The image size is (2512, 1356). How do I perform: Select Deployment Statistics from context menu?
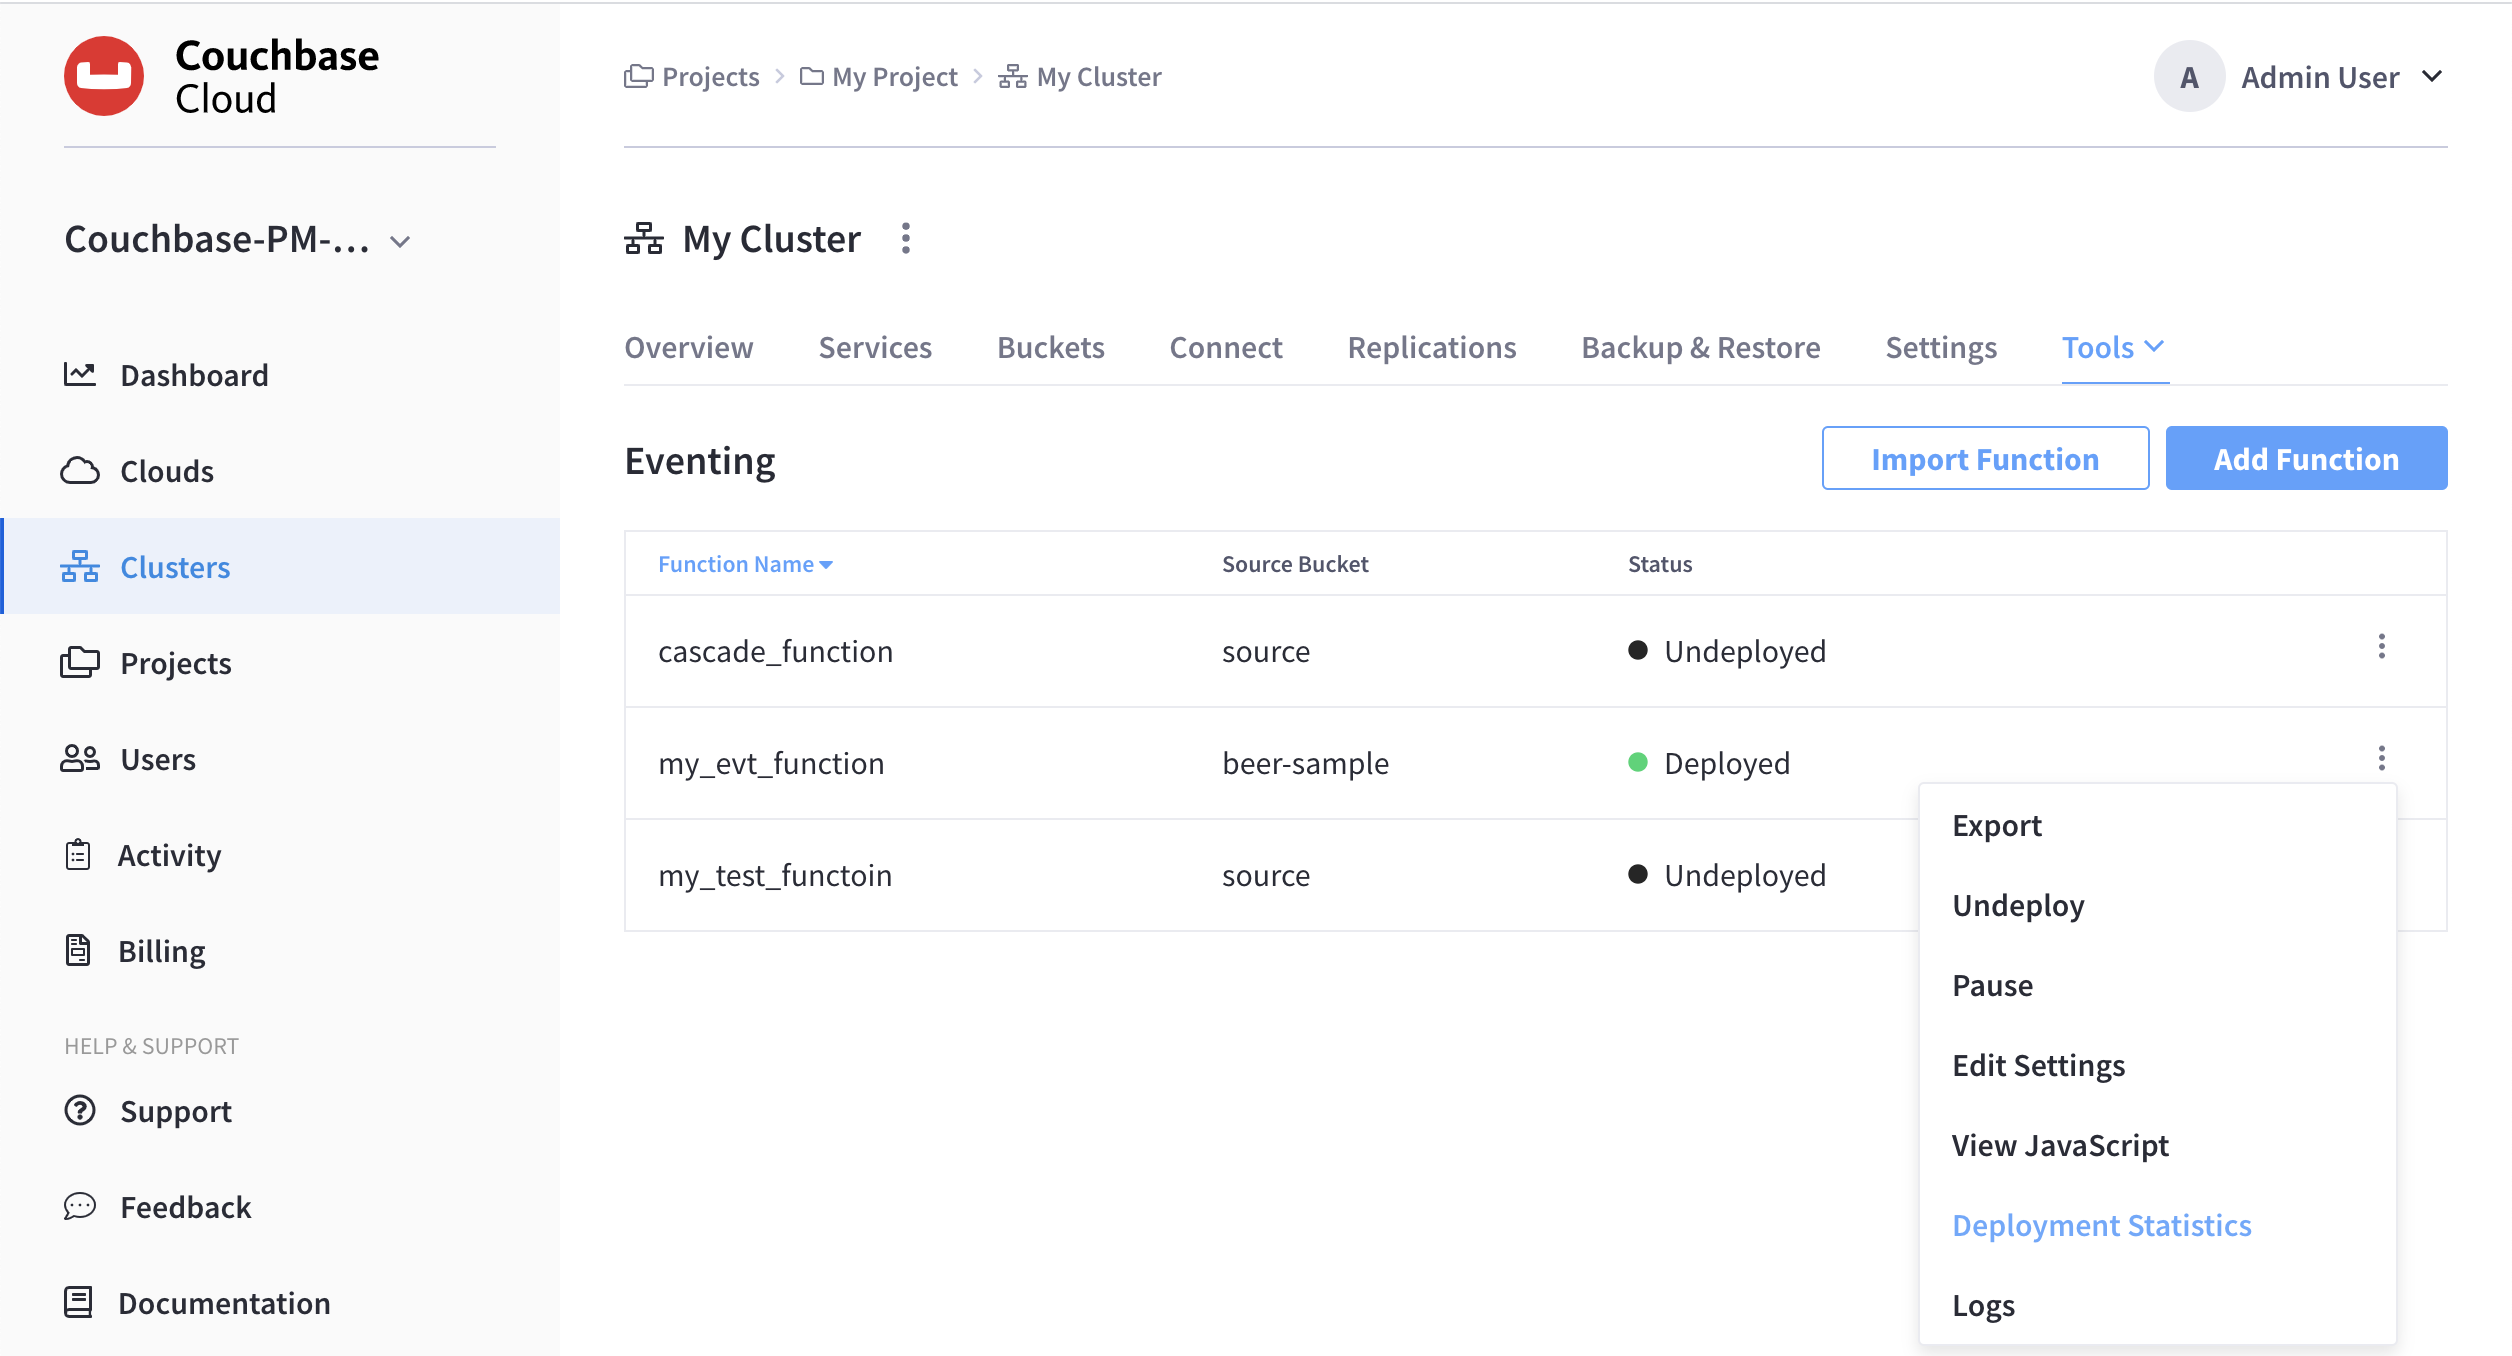click(x=2101, y=1225)
